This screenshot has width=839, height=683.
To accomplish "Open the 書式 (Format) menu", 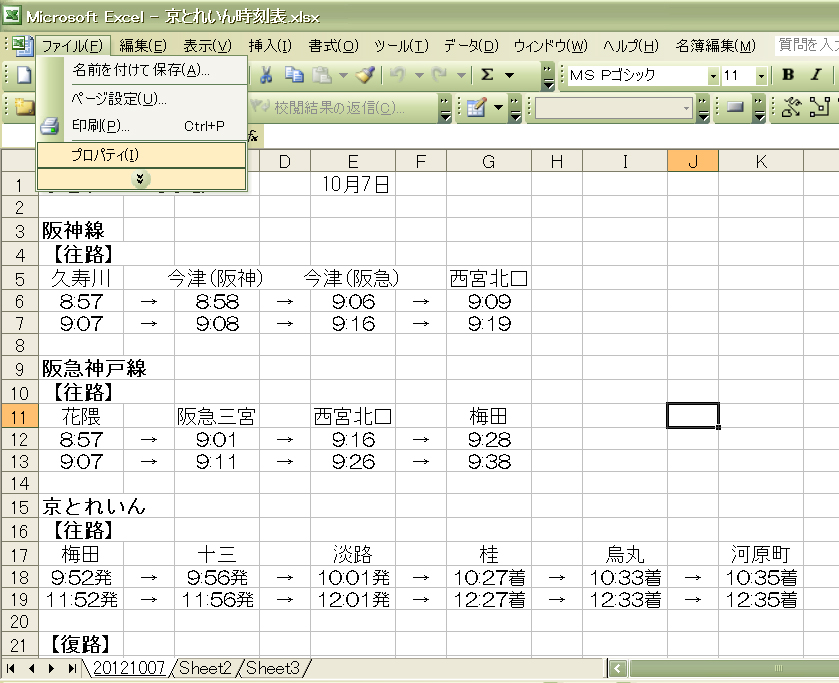I will [333, 46].
